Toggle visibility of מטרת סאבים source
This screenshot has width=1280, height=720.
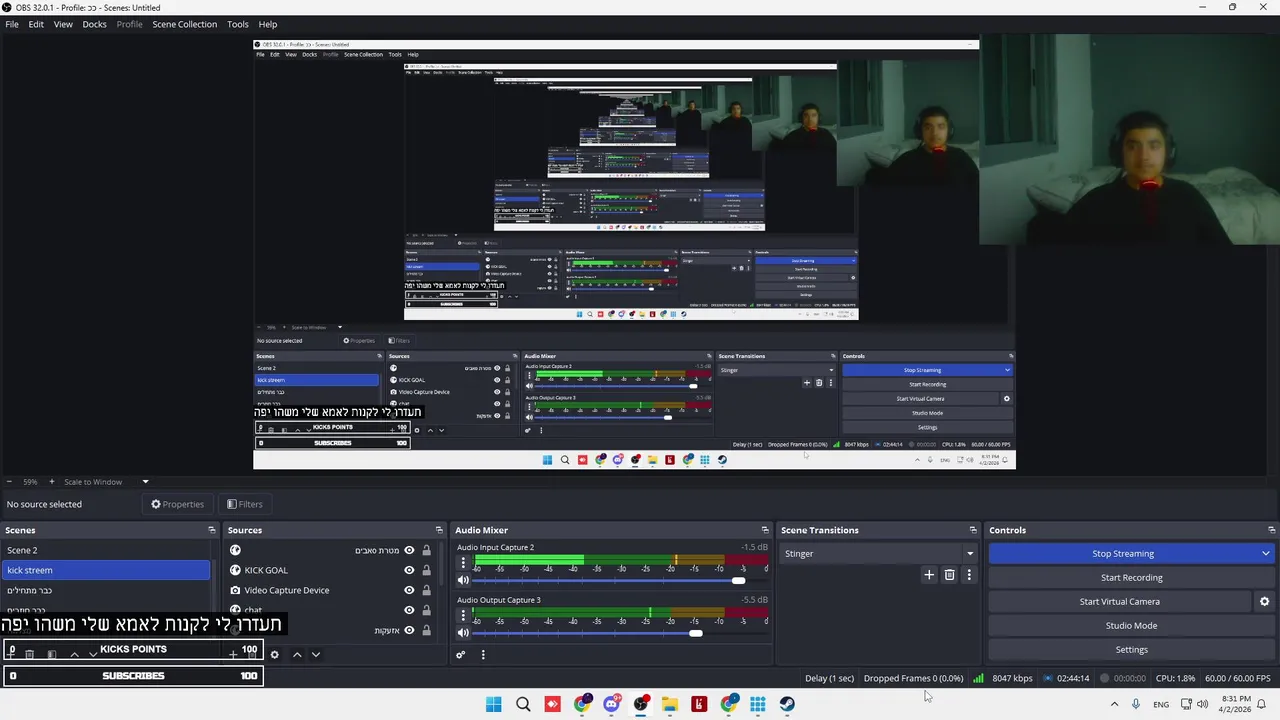click(409, 550)
